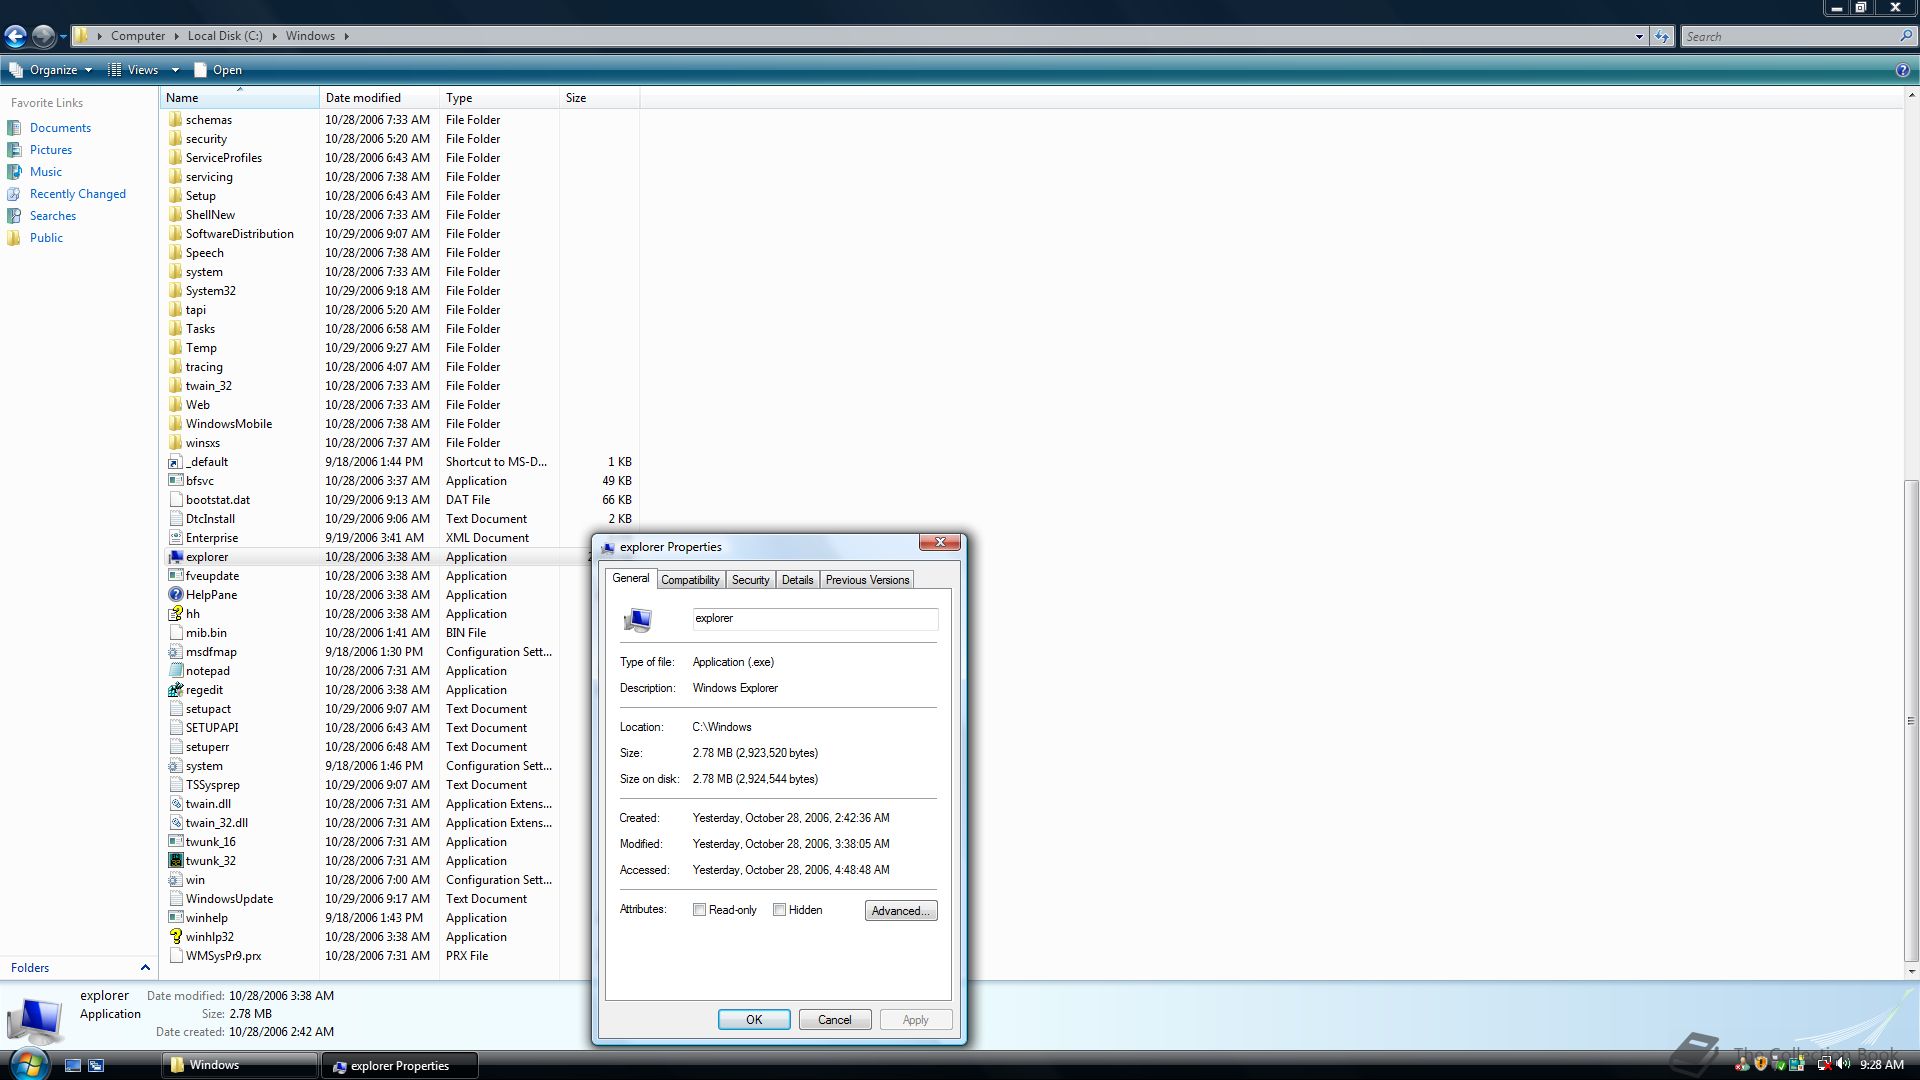Click Show Desktop quick launch icon

73,1065
